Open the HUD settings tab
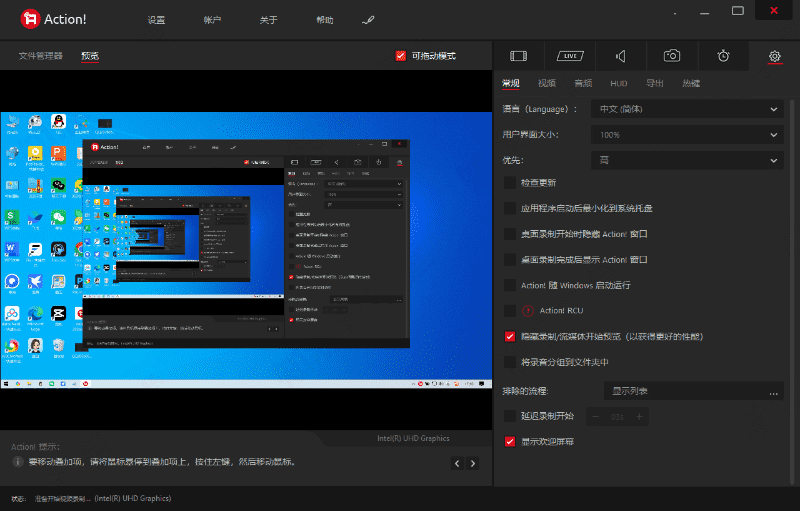 pos(619,83)
